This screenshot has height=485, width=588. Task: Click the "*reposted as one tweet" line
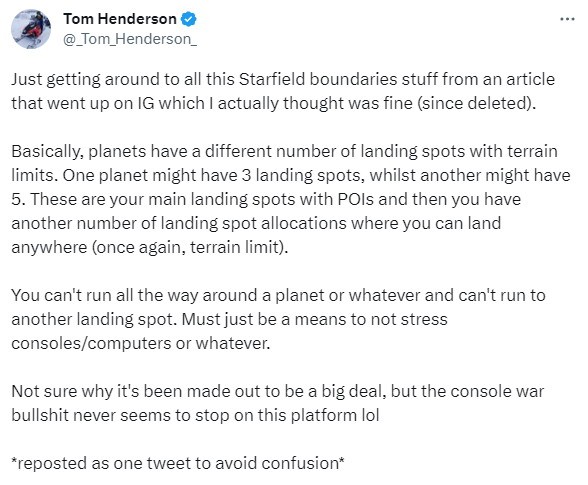click(x=178, y=463)
